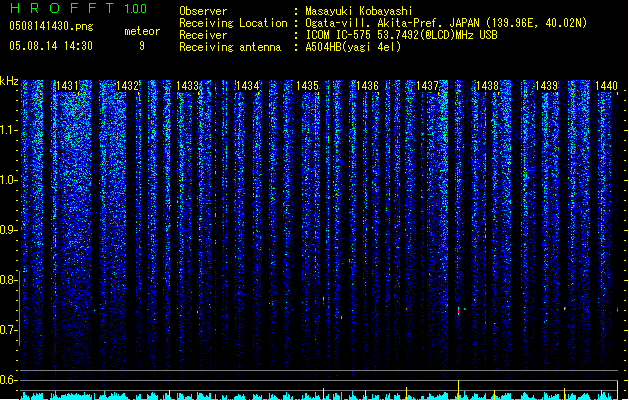
Task: Select the Ogata-vill. Akita-Pref. JAPAN location text
Action: coord(446,23)
